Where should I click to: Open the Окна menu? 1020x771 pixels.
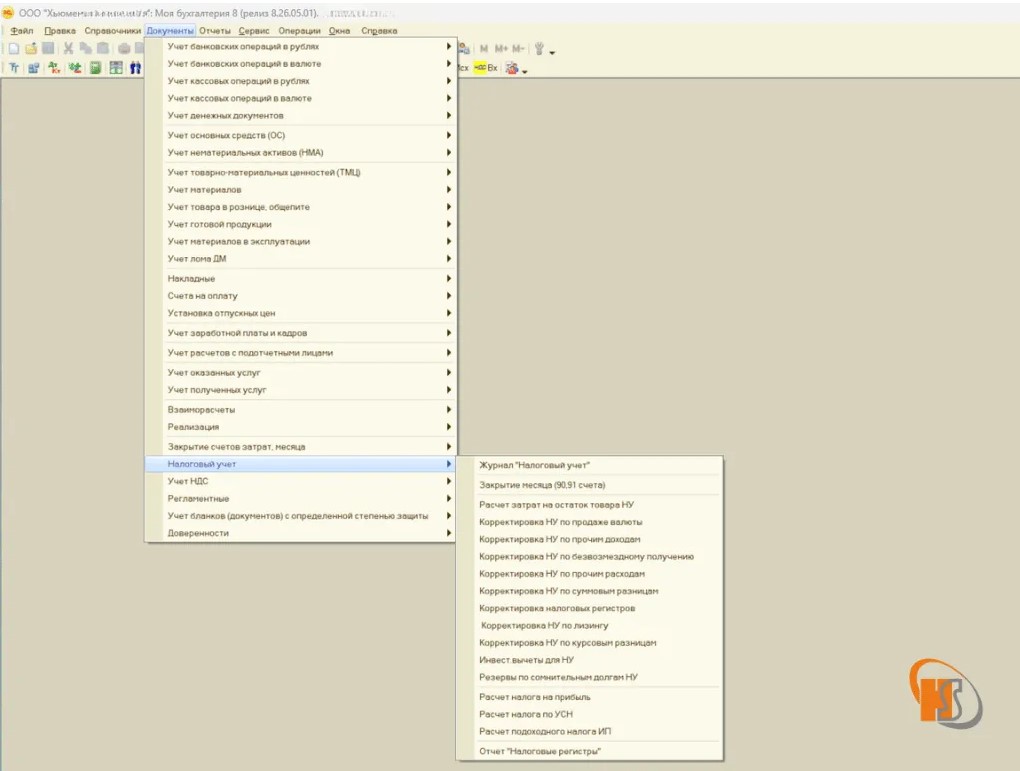339,31
